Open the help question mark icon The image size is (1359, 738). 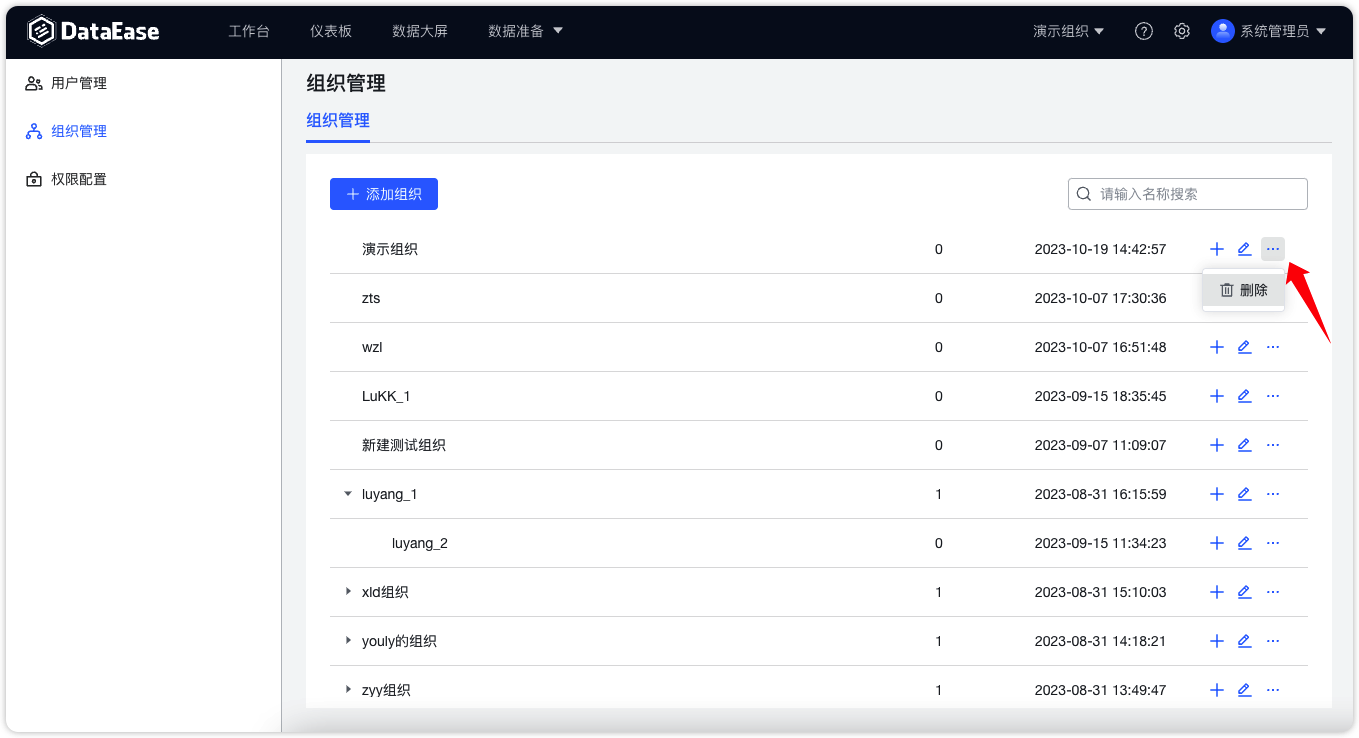[x=1144, y=31]
